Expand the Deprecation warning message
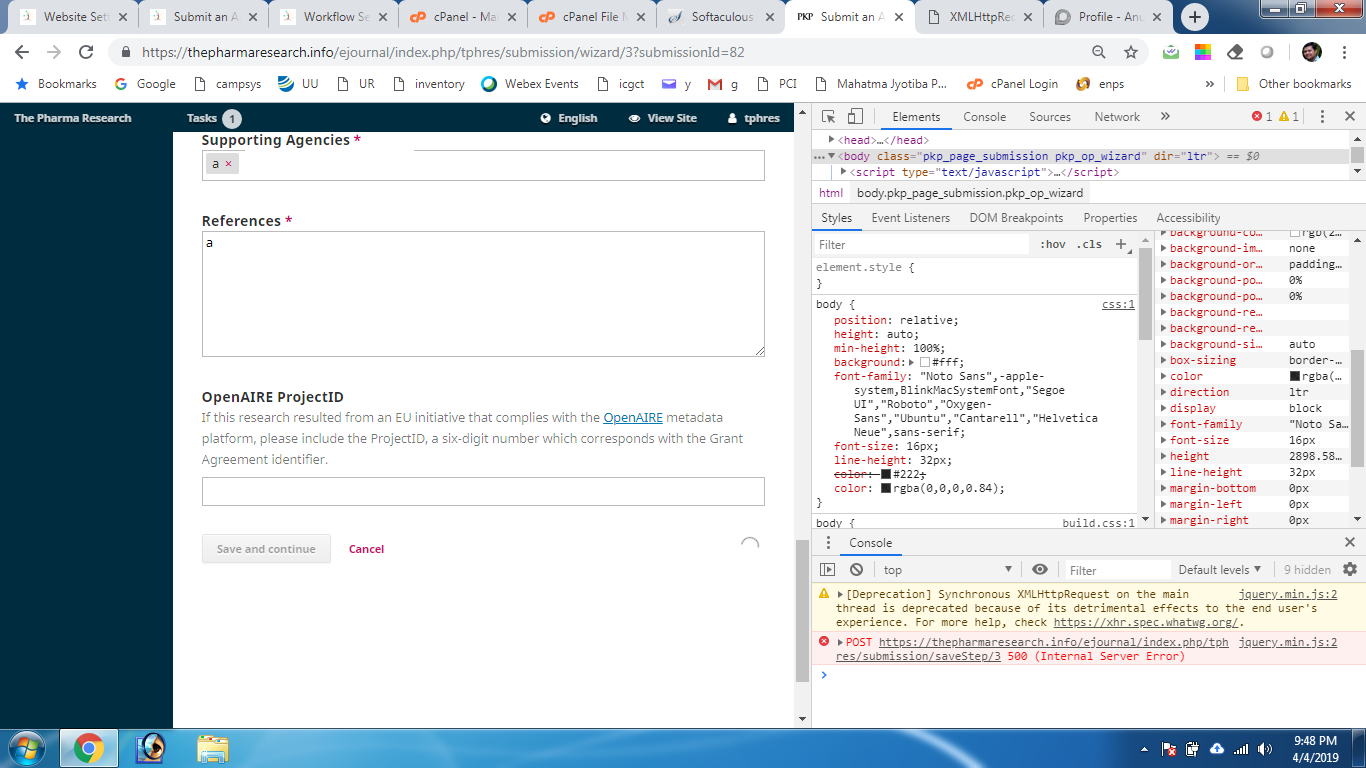Viewport: 1366px width, 768px height. (x=841, y=594)
